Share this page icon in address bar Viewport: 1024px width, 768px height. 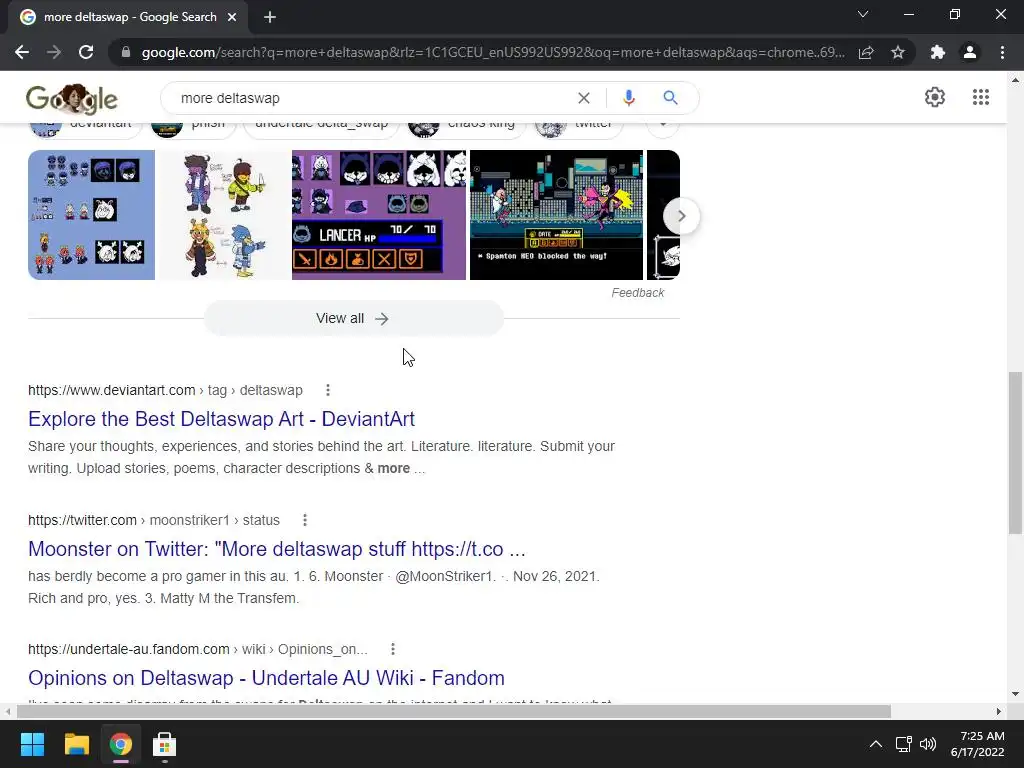(x=866, y=52)
